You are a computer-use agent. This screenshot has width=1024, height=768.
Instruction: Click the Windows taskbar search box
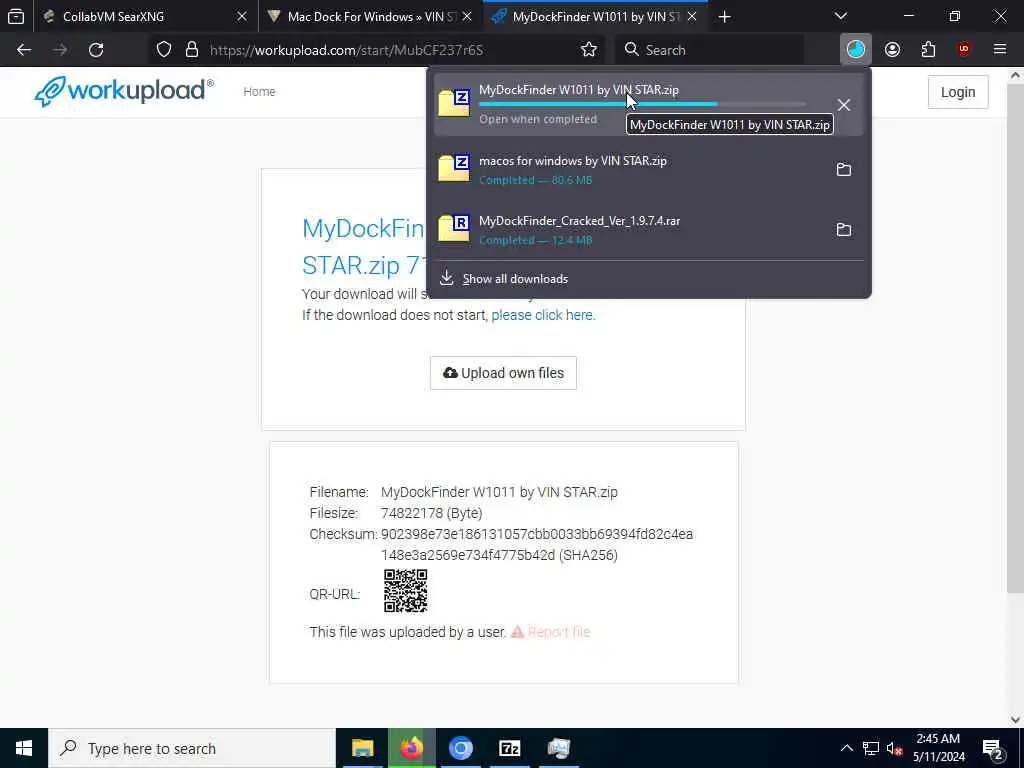click(192, 748)
